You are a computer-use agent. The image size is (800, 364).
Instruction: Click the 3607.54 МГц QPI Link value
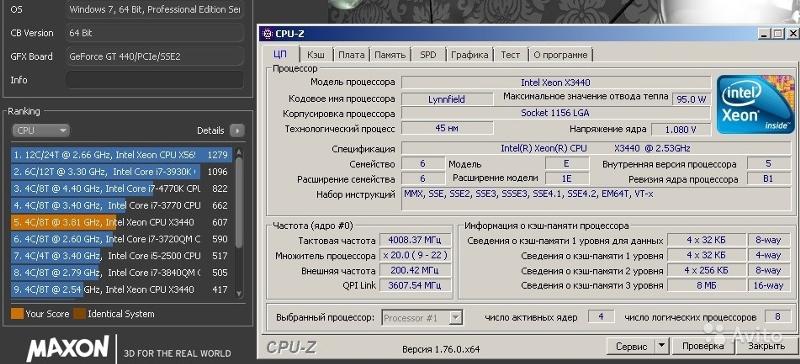[415, 285]
